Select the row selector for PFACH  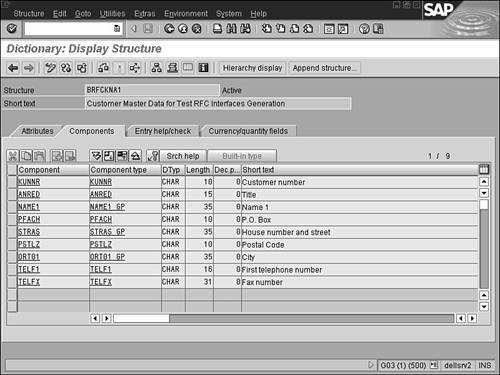pos(12,219)
